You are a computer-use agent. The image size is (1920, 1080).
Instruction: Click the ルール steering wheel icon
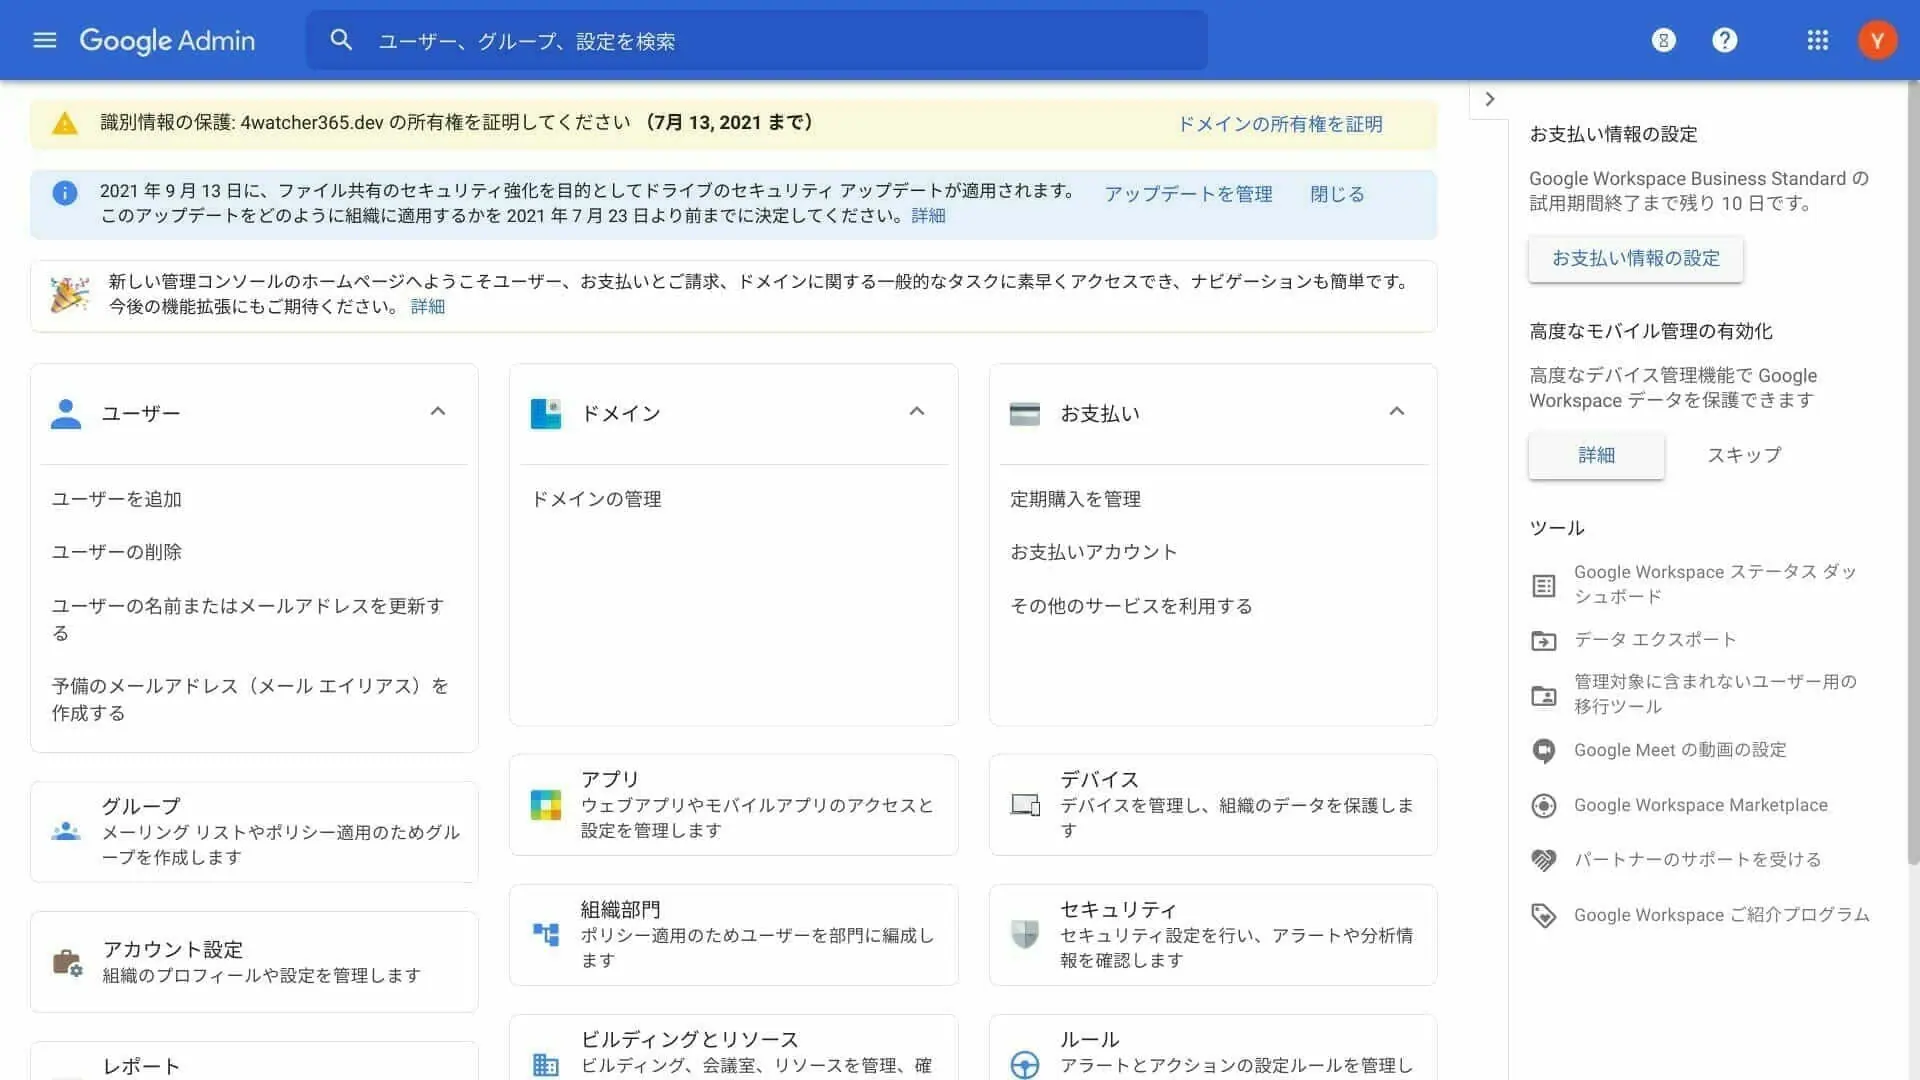coord(1025,1065)
